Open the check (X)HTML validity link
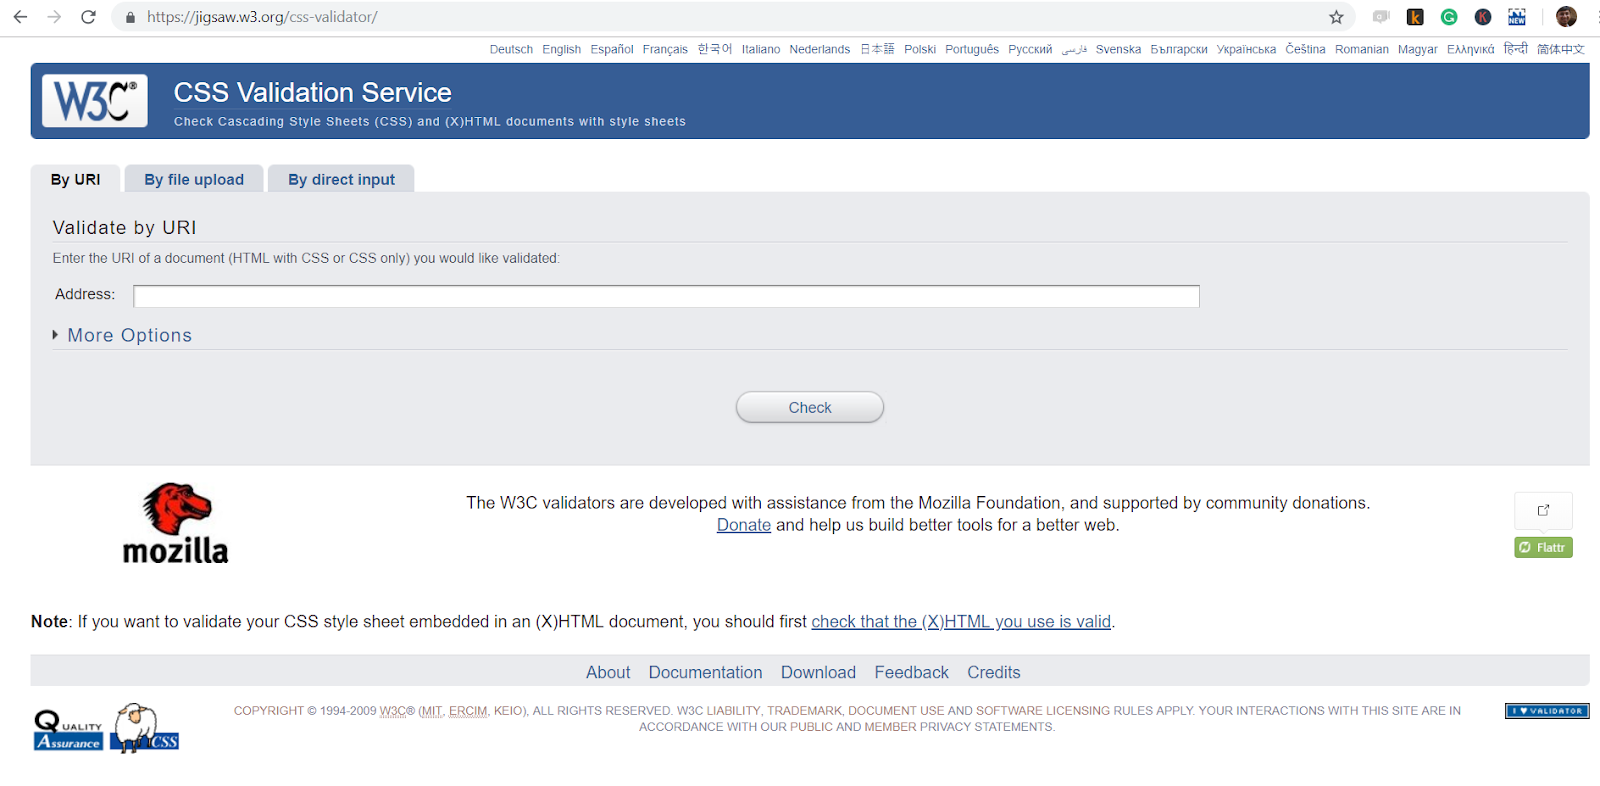The height and width of the screenshot is (786, 1600). pos(961,622)
